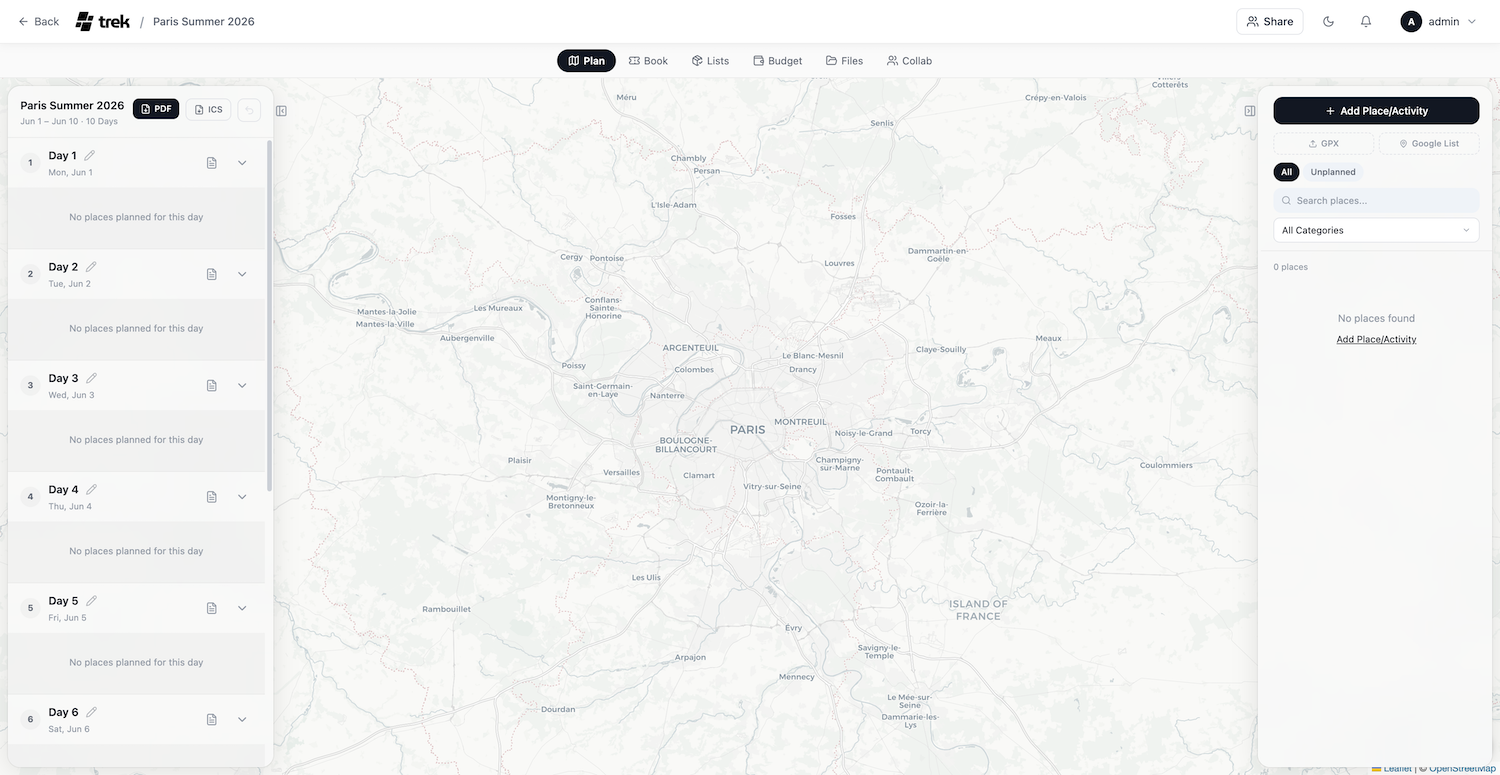Open notifications via the bell icon
The width and height of the screenshot is (1500, 775).
pyautogui.click(x=1365, y=20)
